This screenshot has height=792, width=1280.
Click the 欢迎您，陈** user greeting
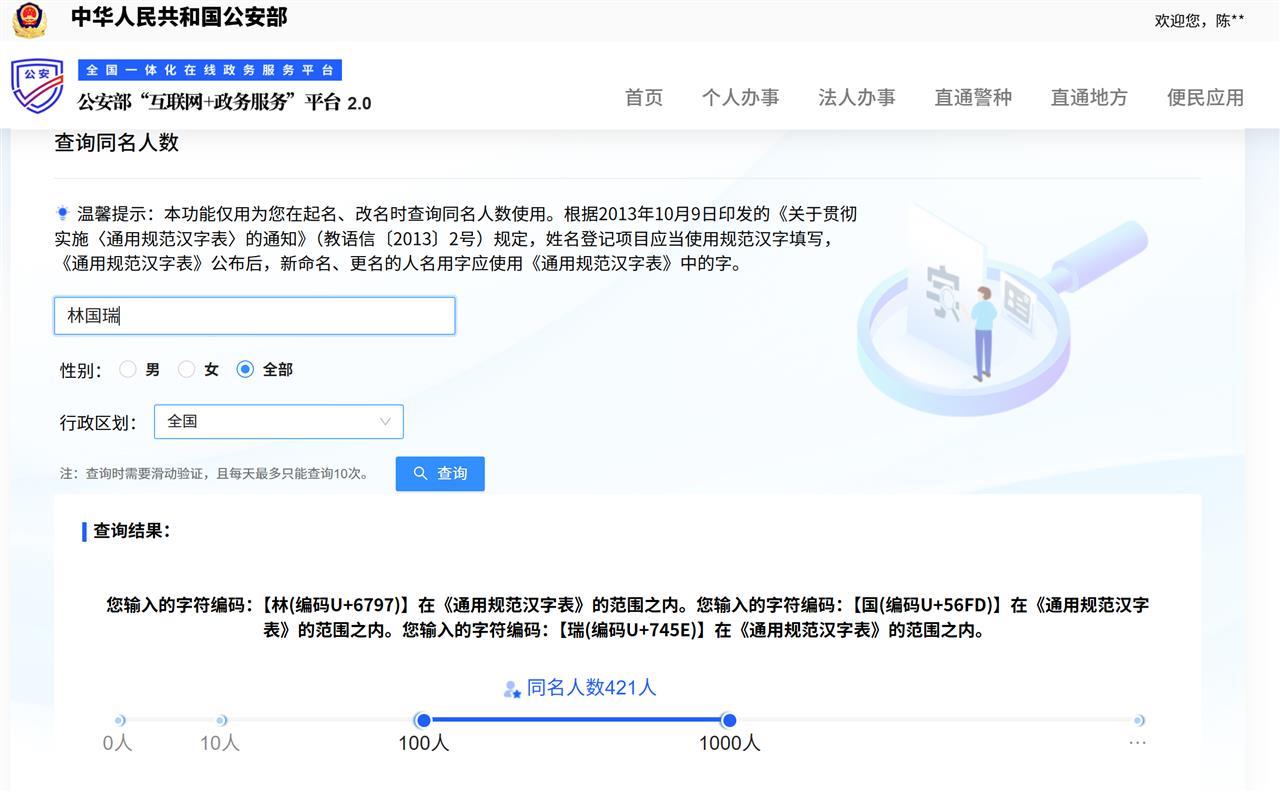(1199, 20)
